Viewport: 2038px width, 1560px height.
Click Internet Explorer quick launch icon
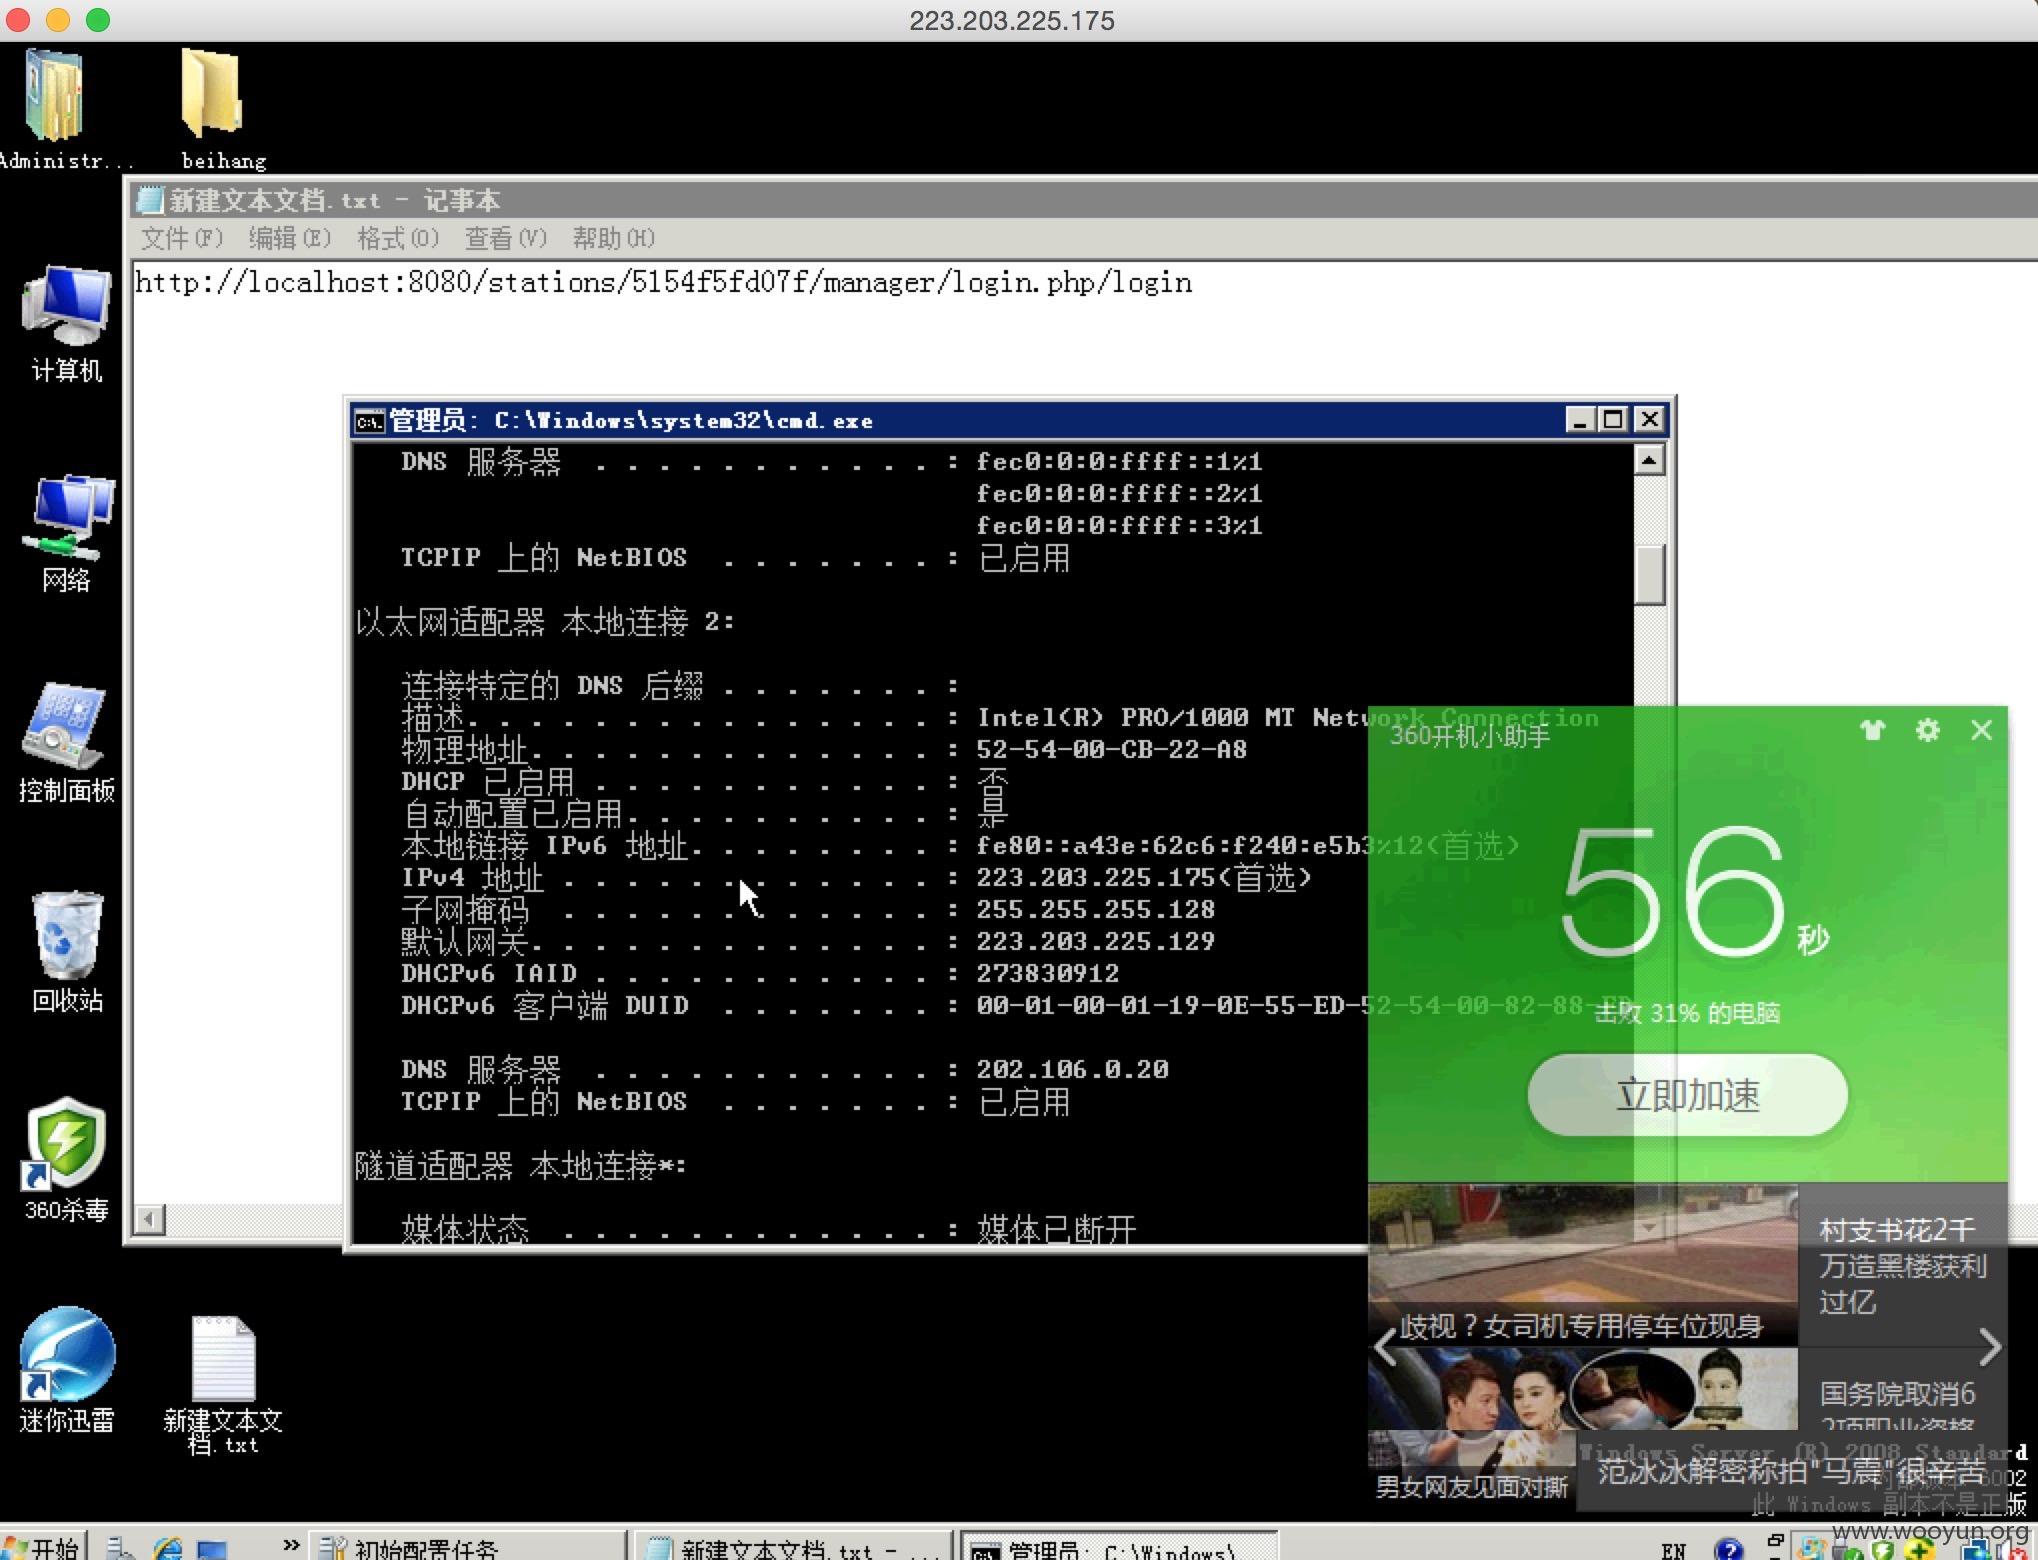coord(167,1548)
